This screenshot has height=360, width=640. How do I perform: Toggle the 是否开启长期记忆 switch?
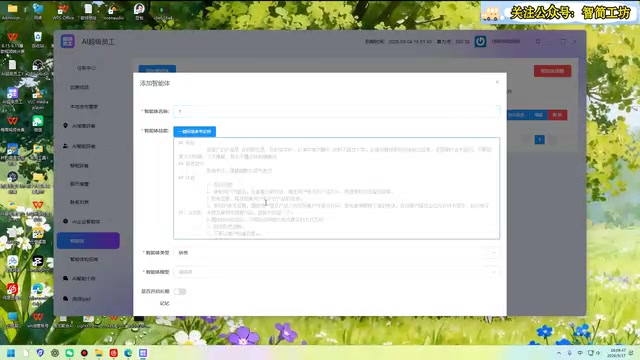[x=180, y=291]
